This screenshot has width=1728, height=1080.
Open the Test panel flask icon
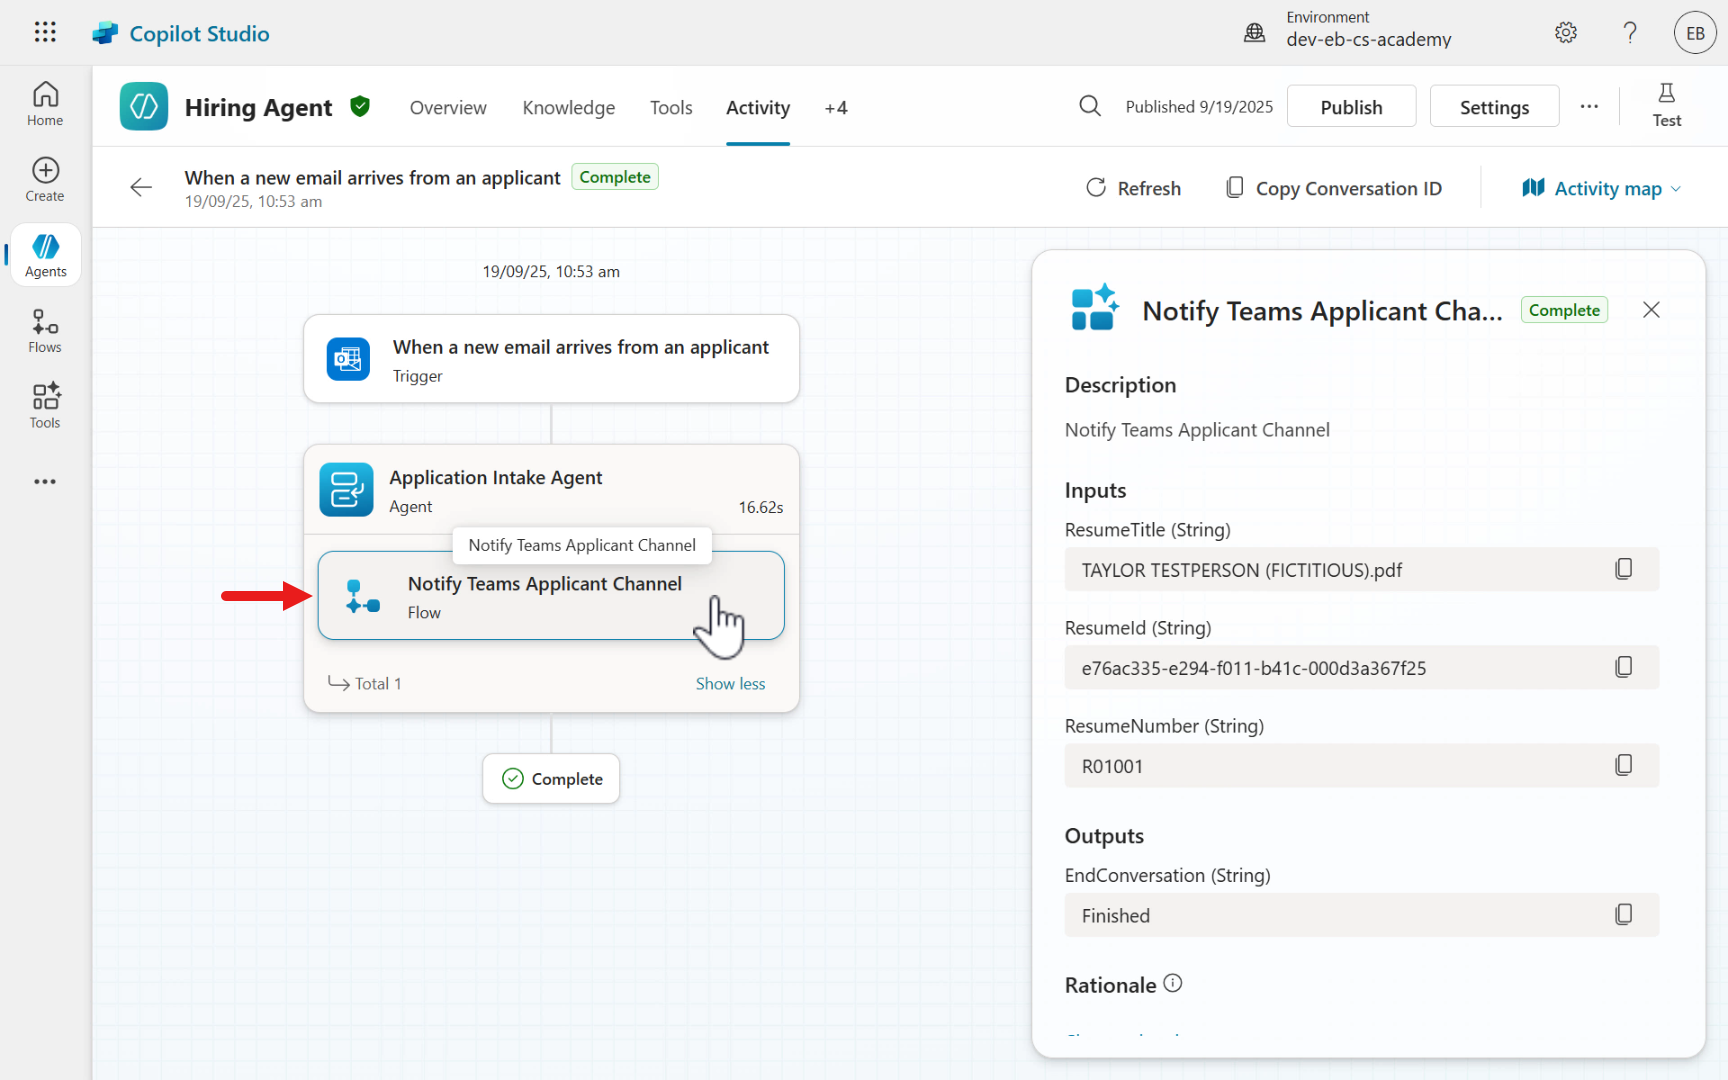pyautogui.click(x=1666, y=105)
